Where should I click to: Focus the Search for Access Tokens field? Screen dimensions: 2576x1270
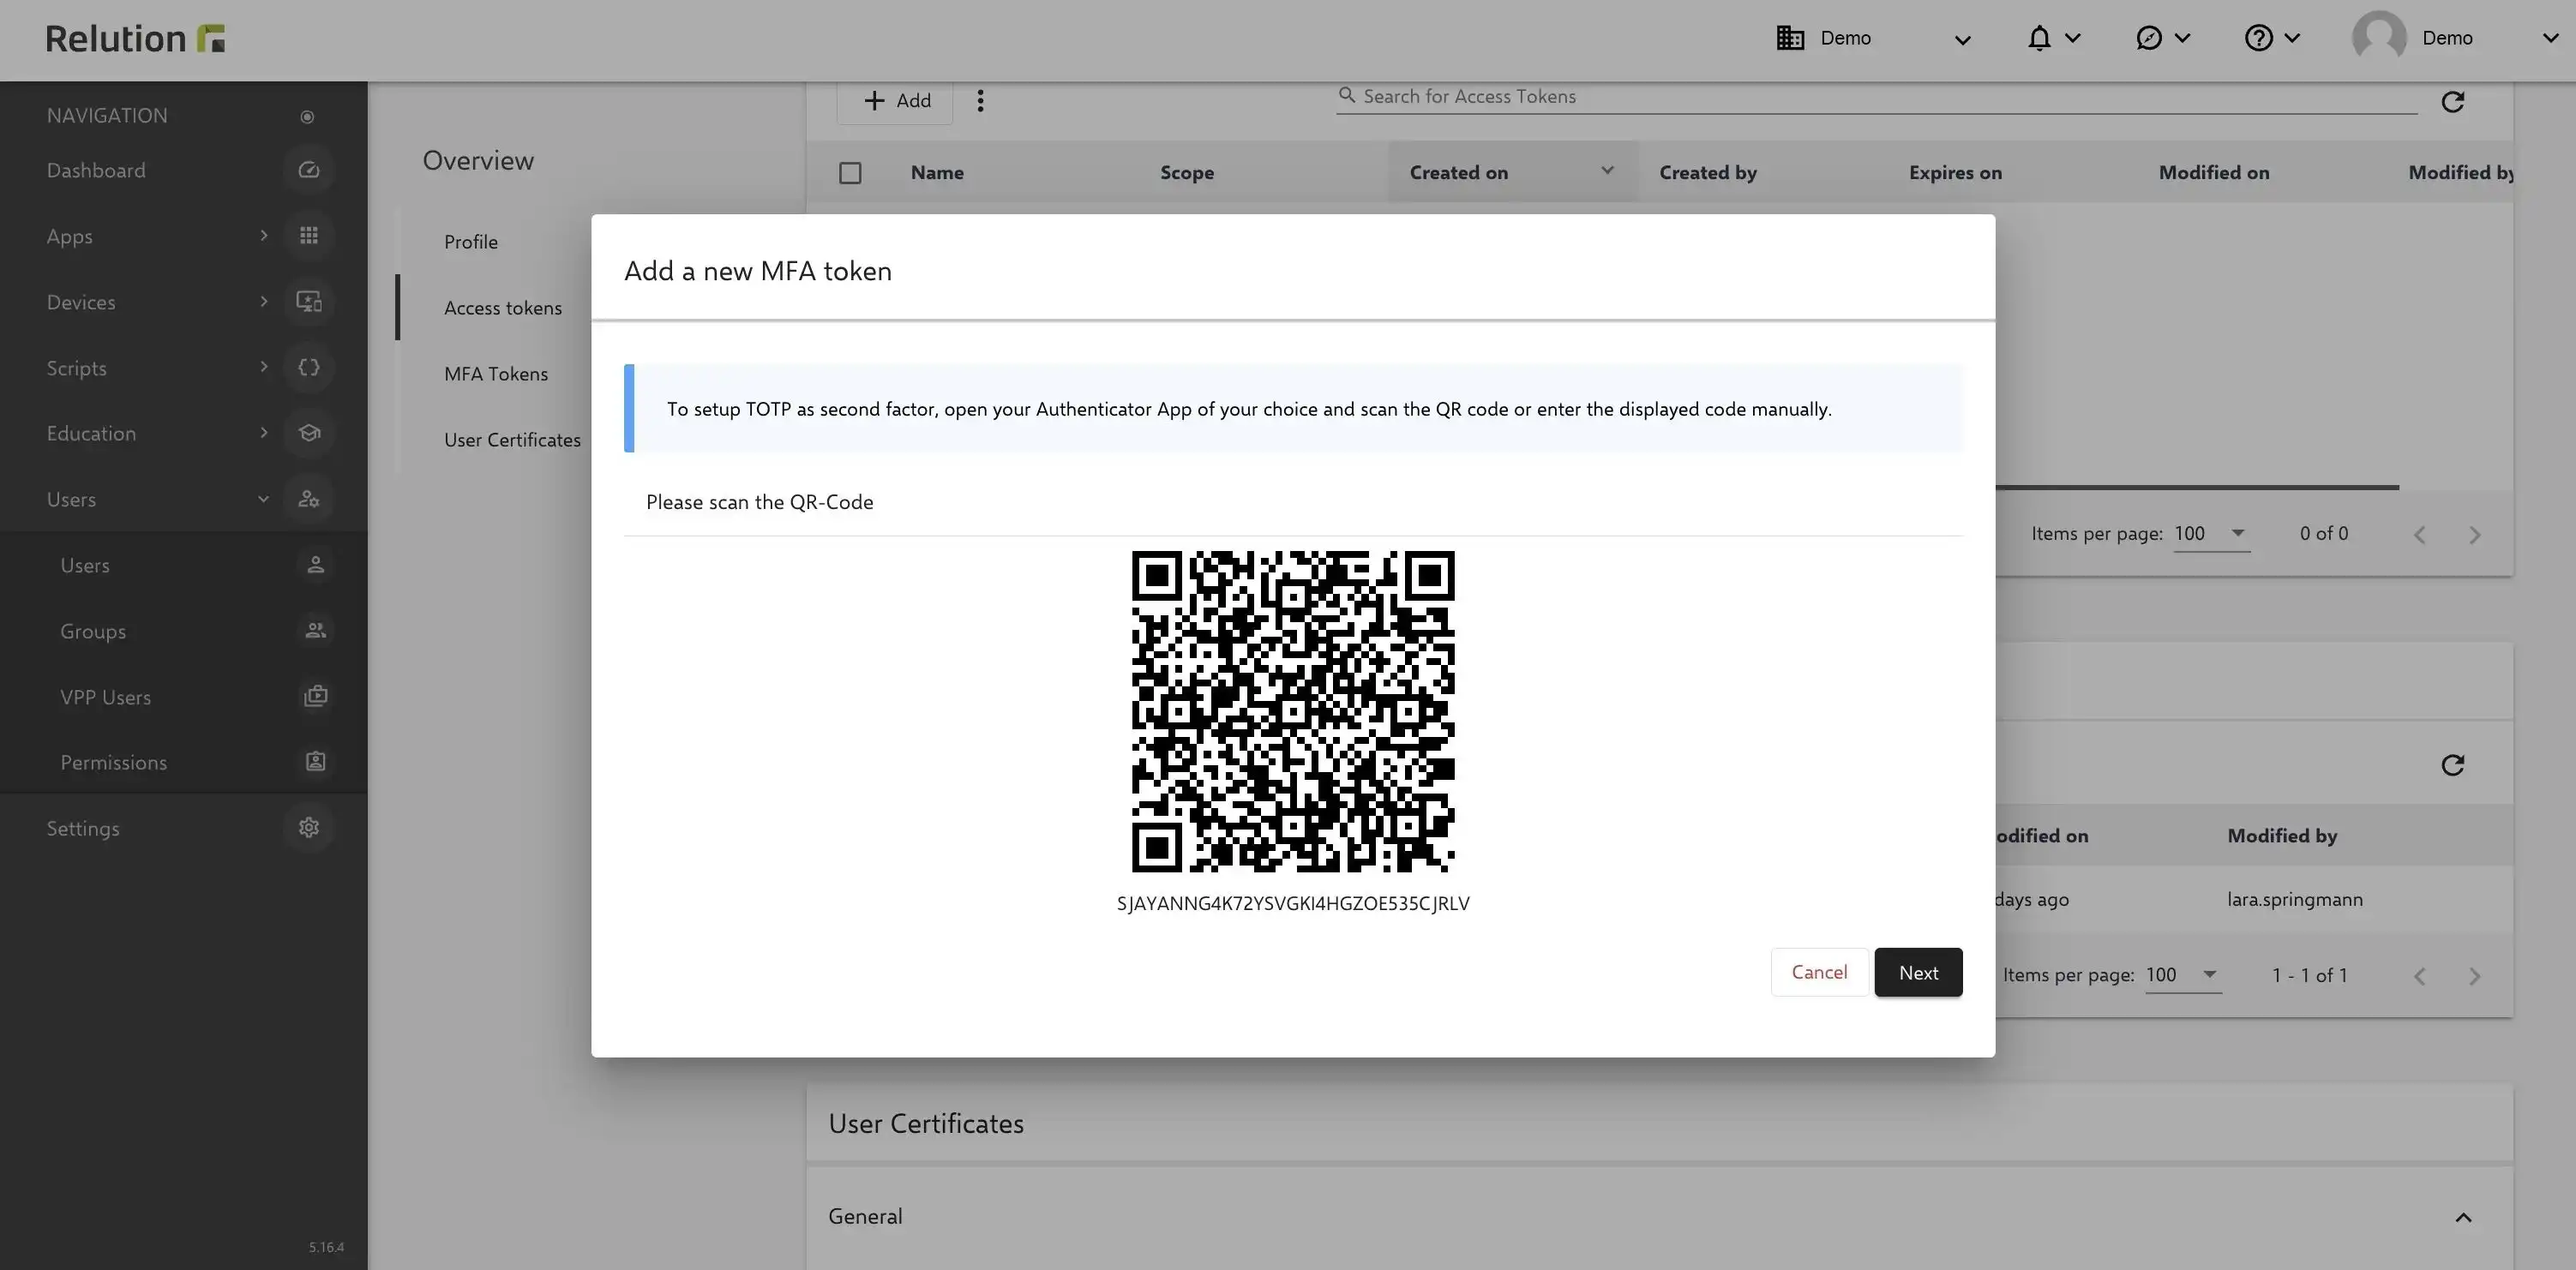tap(1876, 97)
